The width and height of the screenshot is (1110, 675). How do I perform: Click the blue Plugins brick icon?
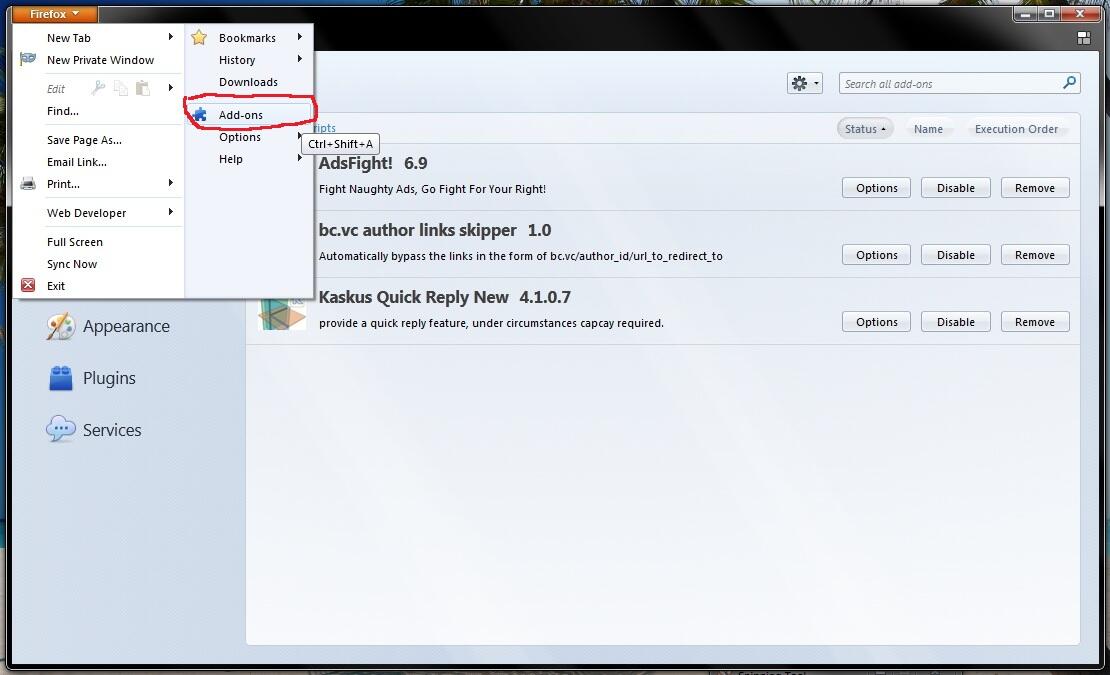pos(61,378)
